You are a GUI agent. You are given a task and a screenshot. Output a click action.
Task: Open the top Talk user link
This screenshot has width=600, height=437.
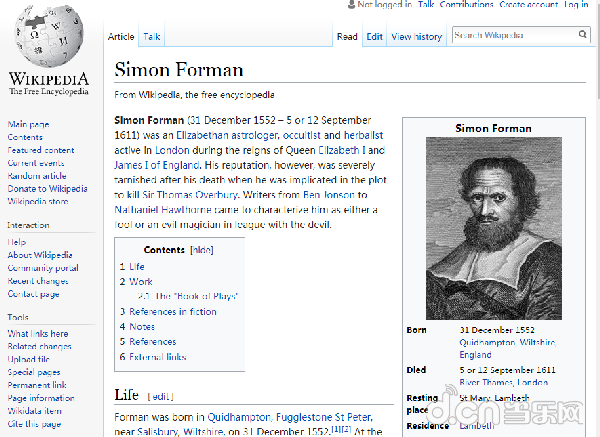426,4
